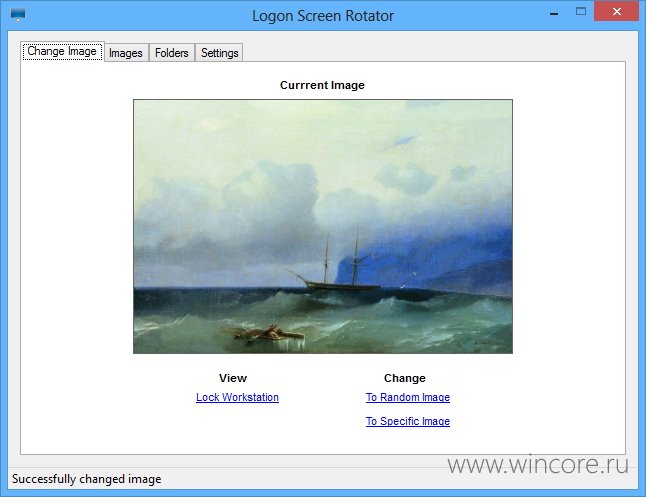646x497 pixels.
Task: Switch to the Images tab
Action: coord(126,53)
